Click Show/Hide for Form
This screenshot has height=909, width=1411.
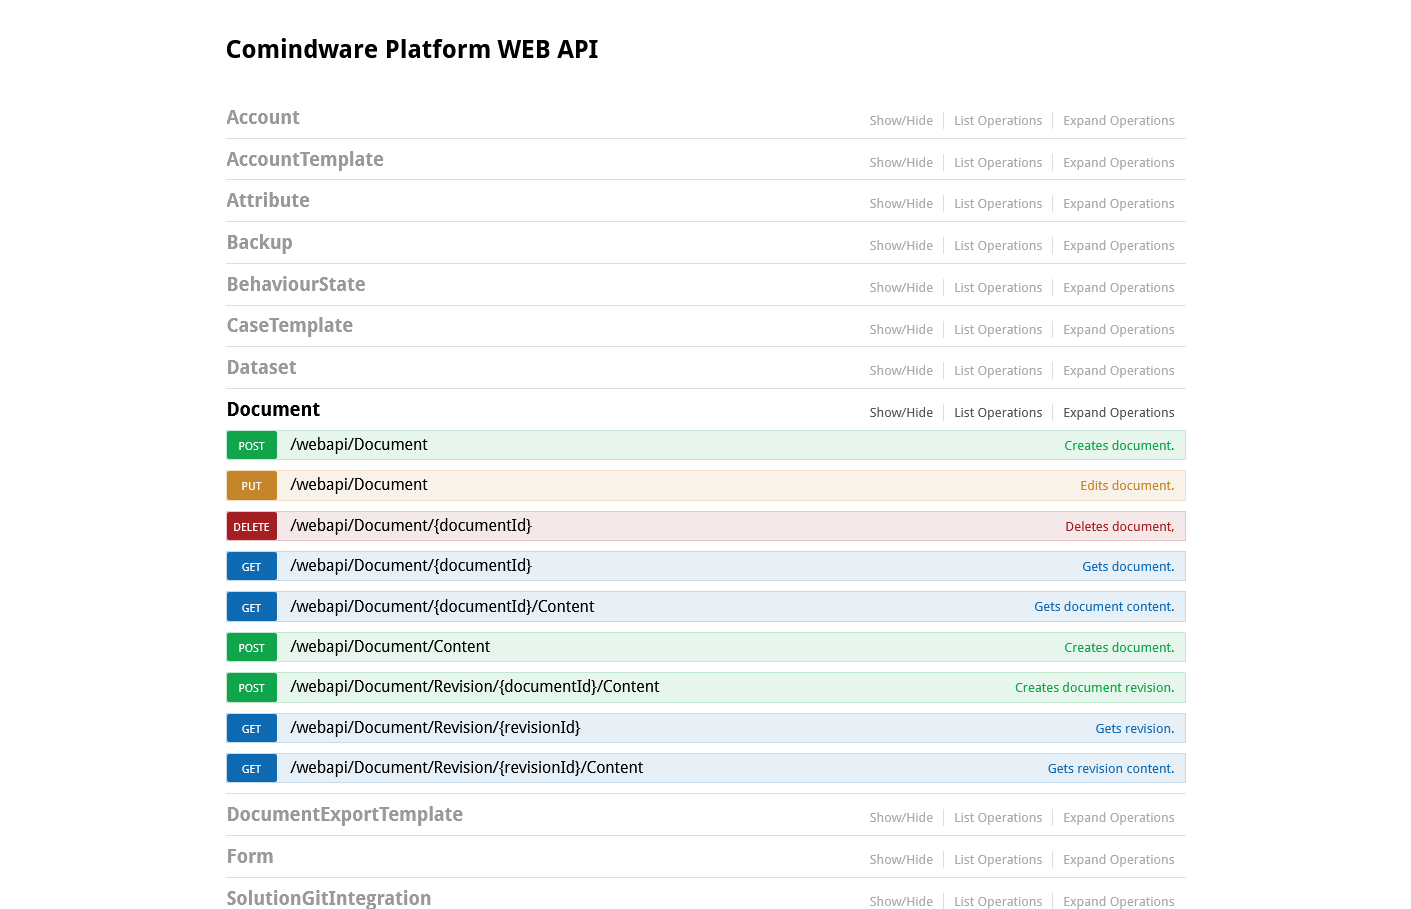pos(901,860)
